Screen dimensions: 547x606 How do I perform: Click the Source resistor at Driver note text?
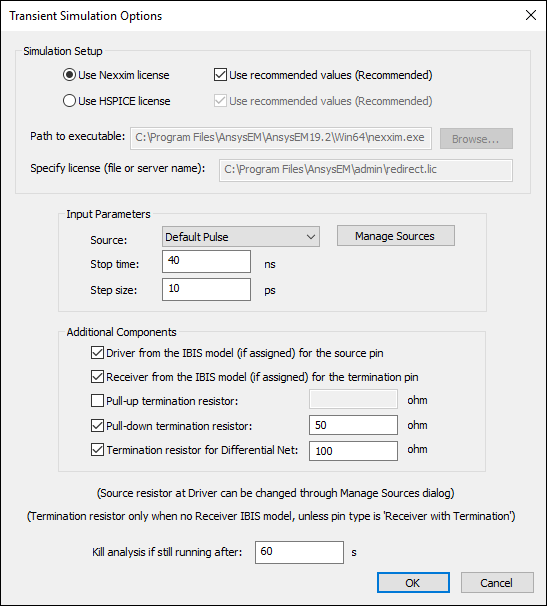point(275,493)
